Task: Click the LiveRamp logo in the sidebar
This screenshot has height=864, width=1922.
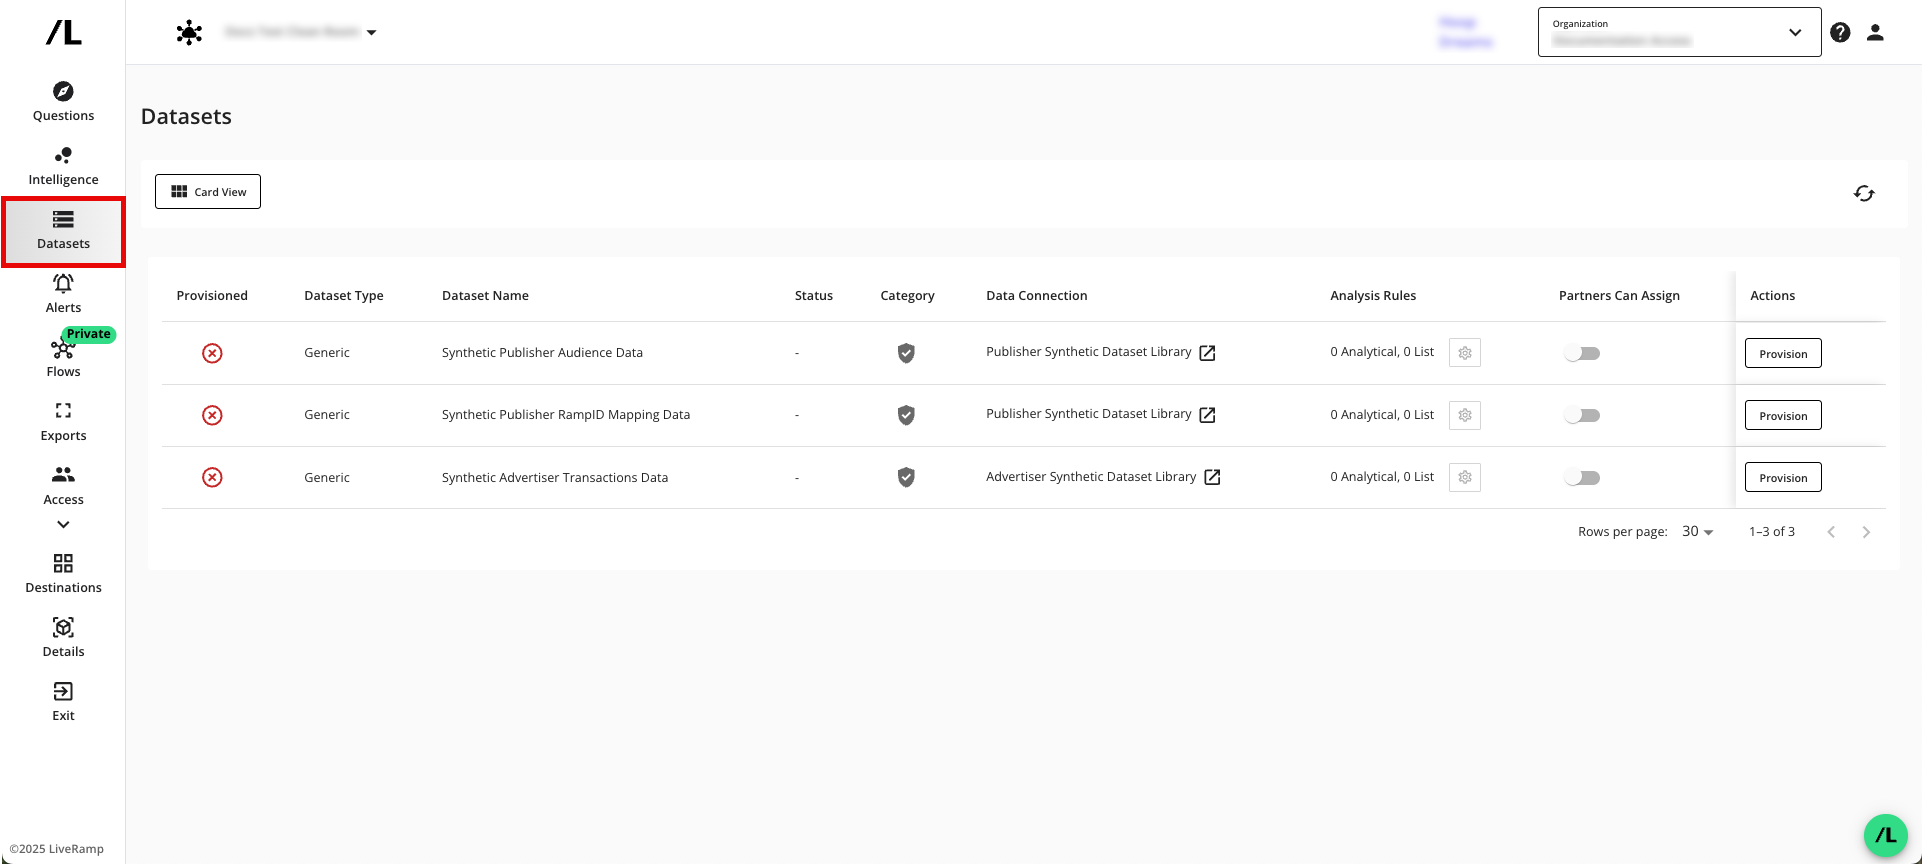Action: pyautogui.click(x=64, y=32)
